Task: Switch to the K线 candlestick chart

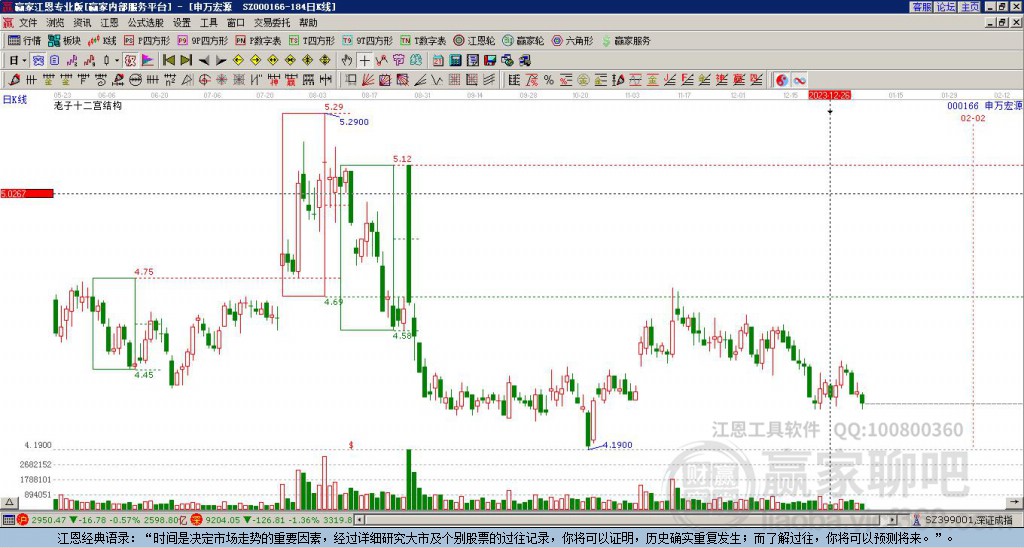Action: 102,40
